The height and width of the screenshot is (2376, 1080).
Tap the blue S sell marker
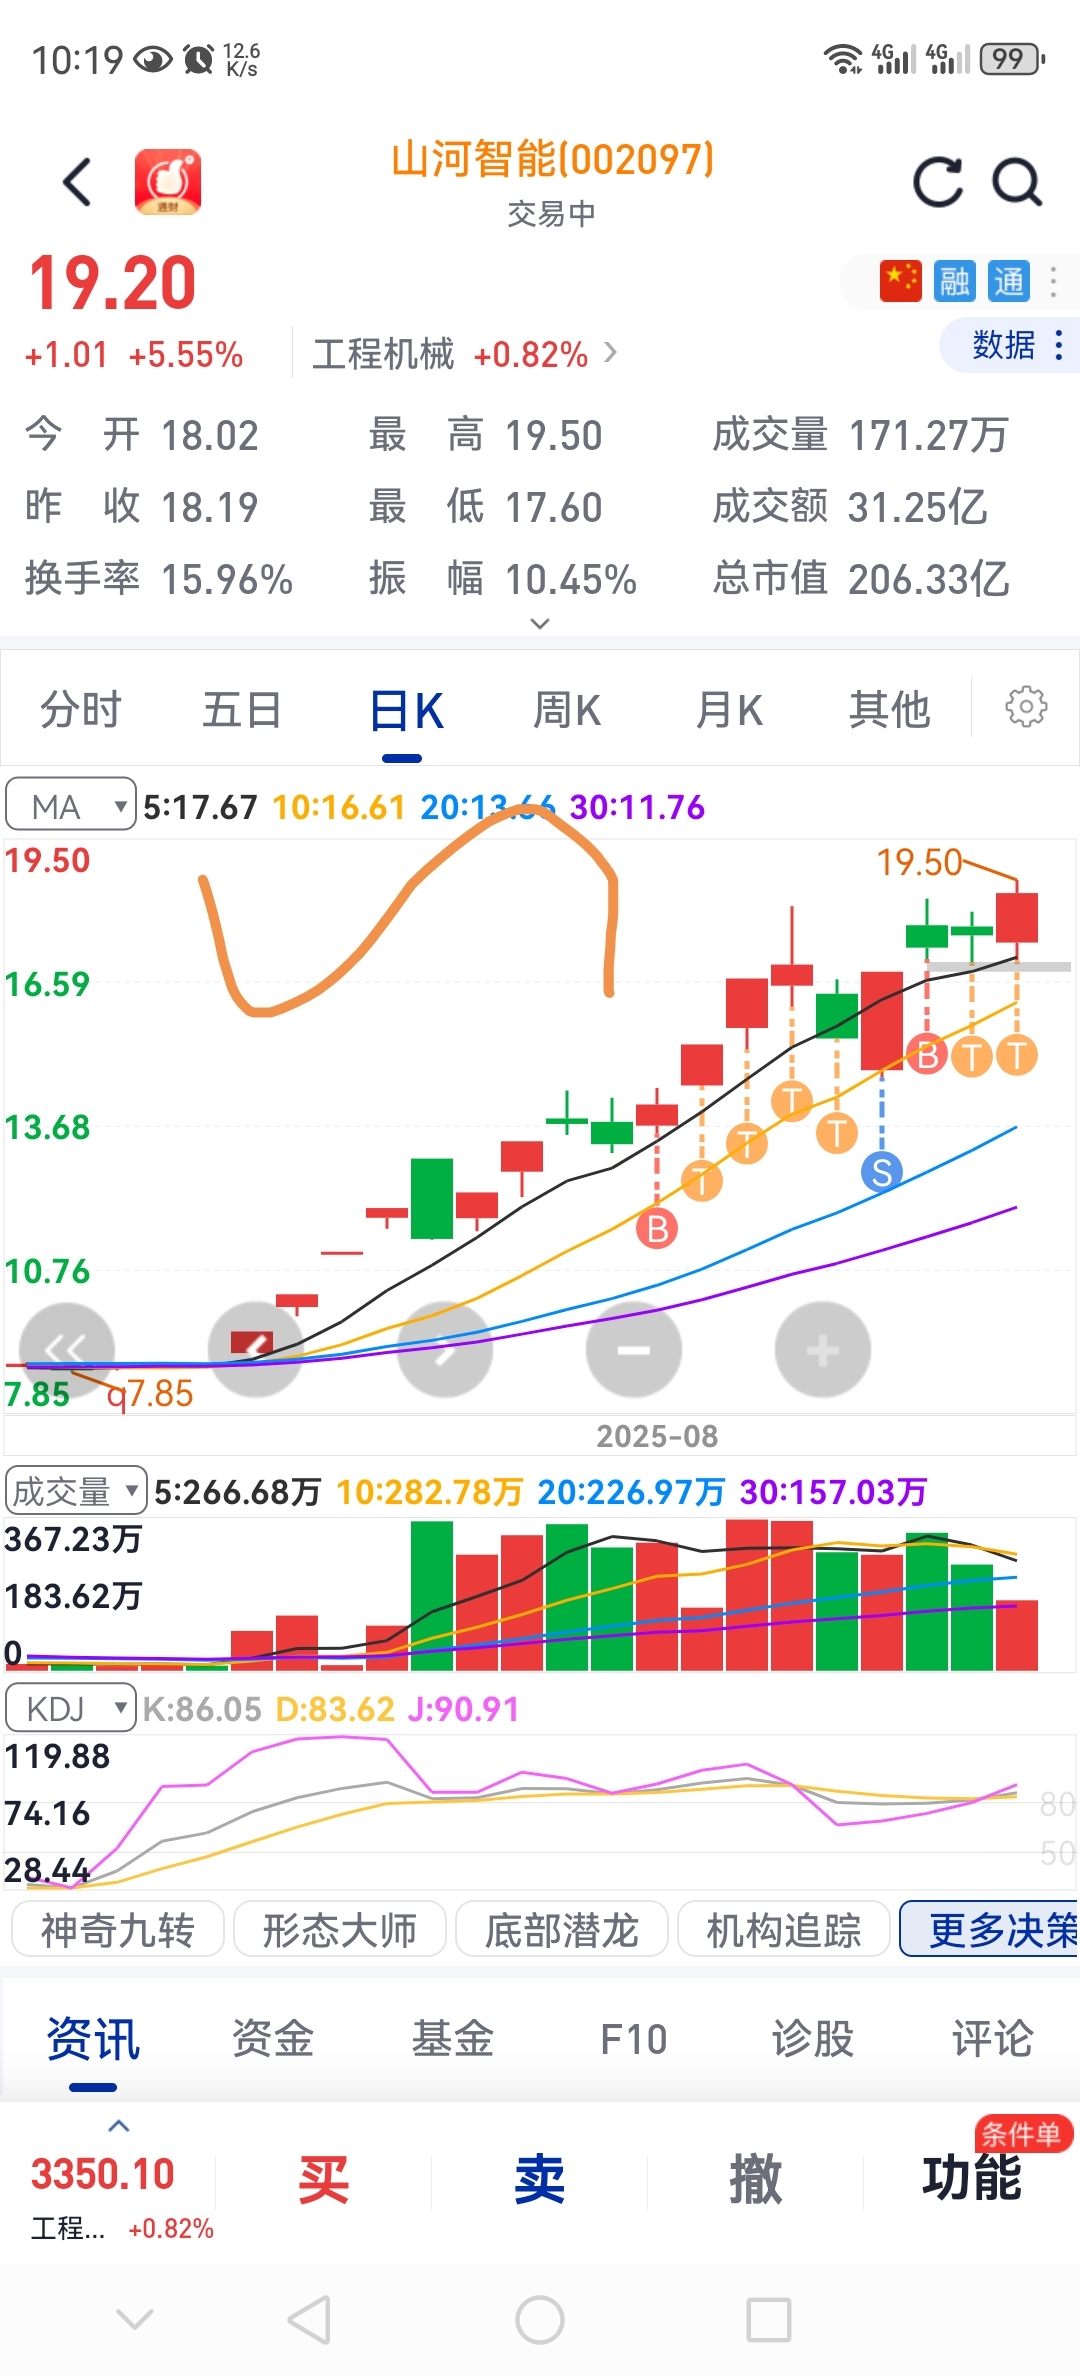(881, 1172)
